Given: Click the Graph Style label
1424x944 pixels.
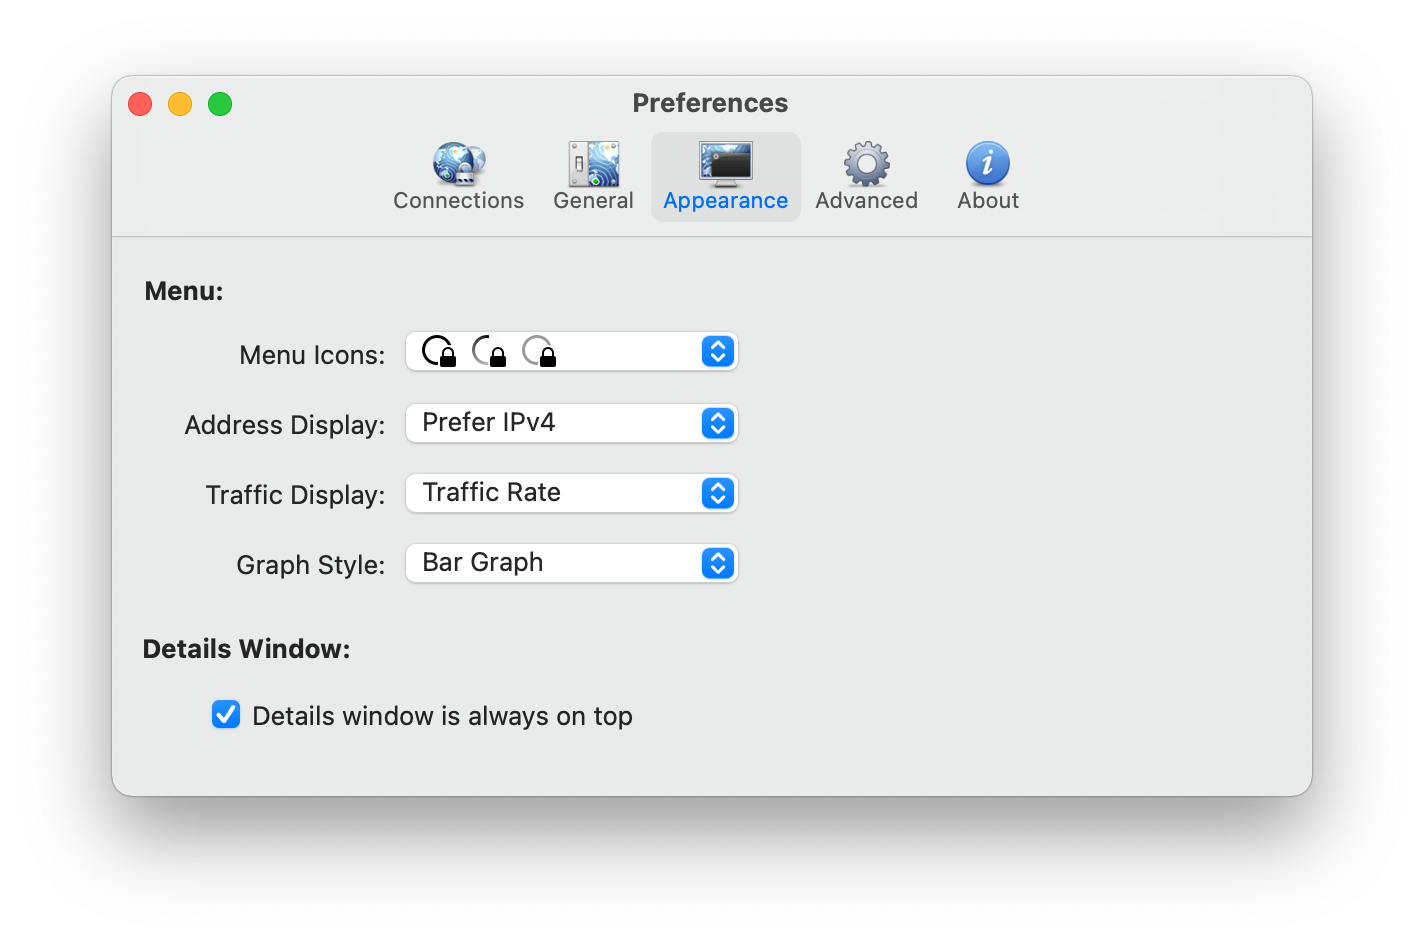Looking at the screenshot, I should pyautogui.click(x=311, y=565).
